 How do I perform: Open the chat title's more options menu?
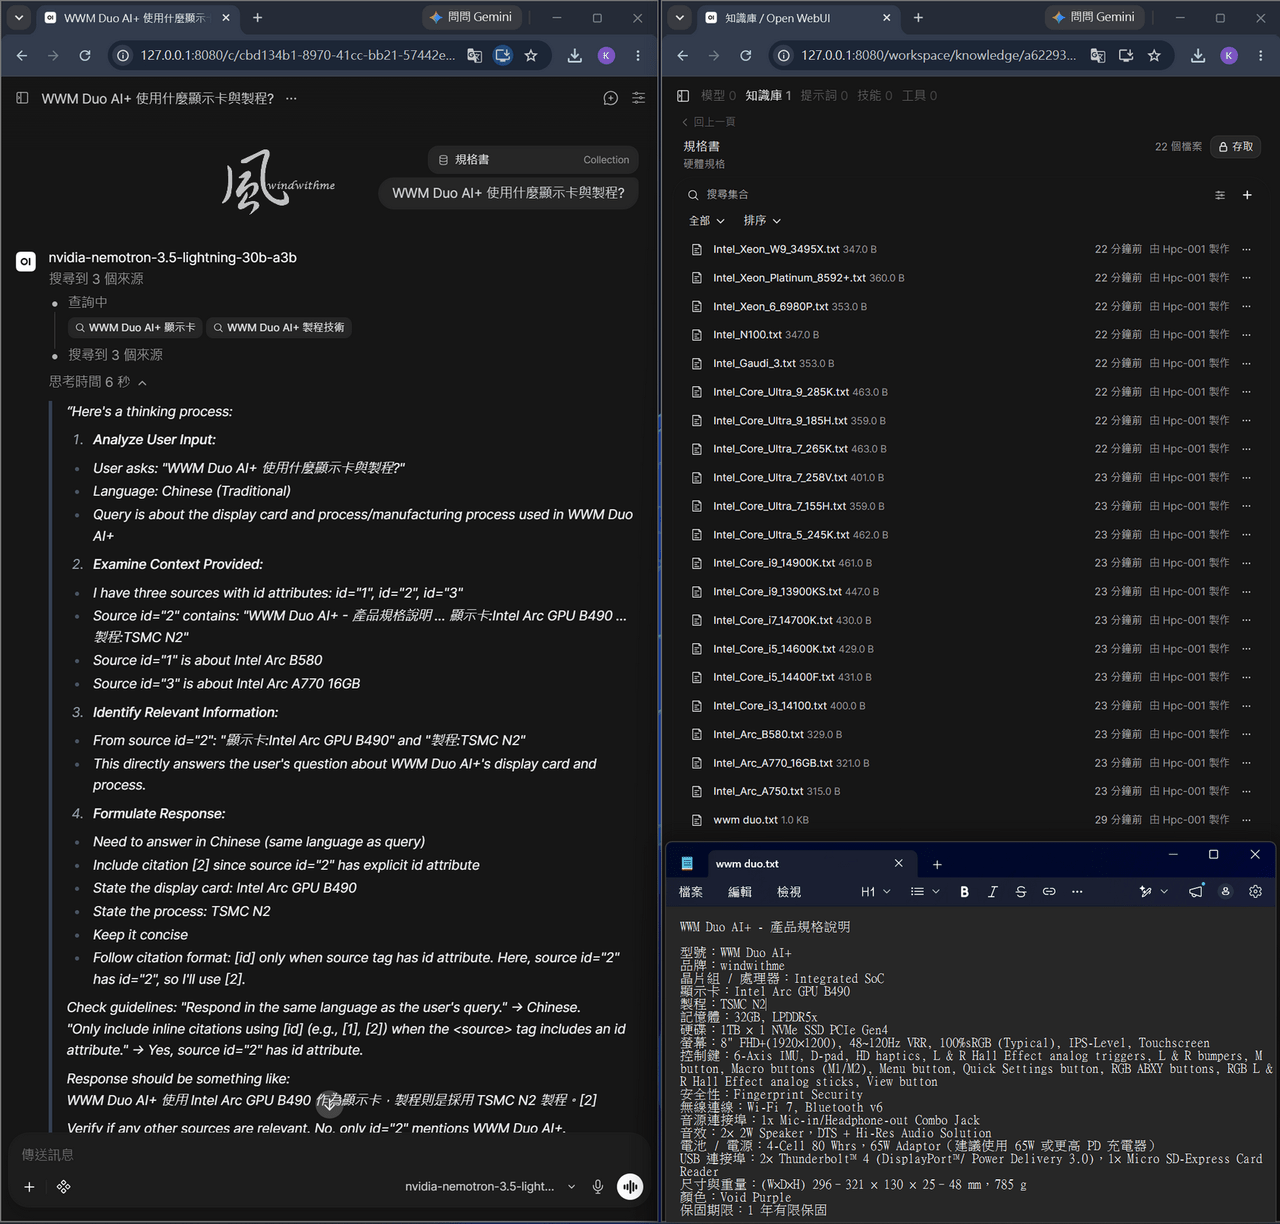point(291,98)
